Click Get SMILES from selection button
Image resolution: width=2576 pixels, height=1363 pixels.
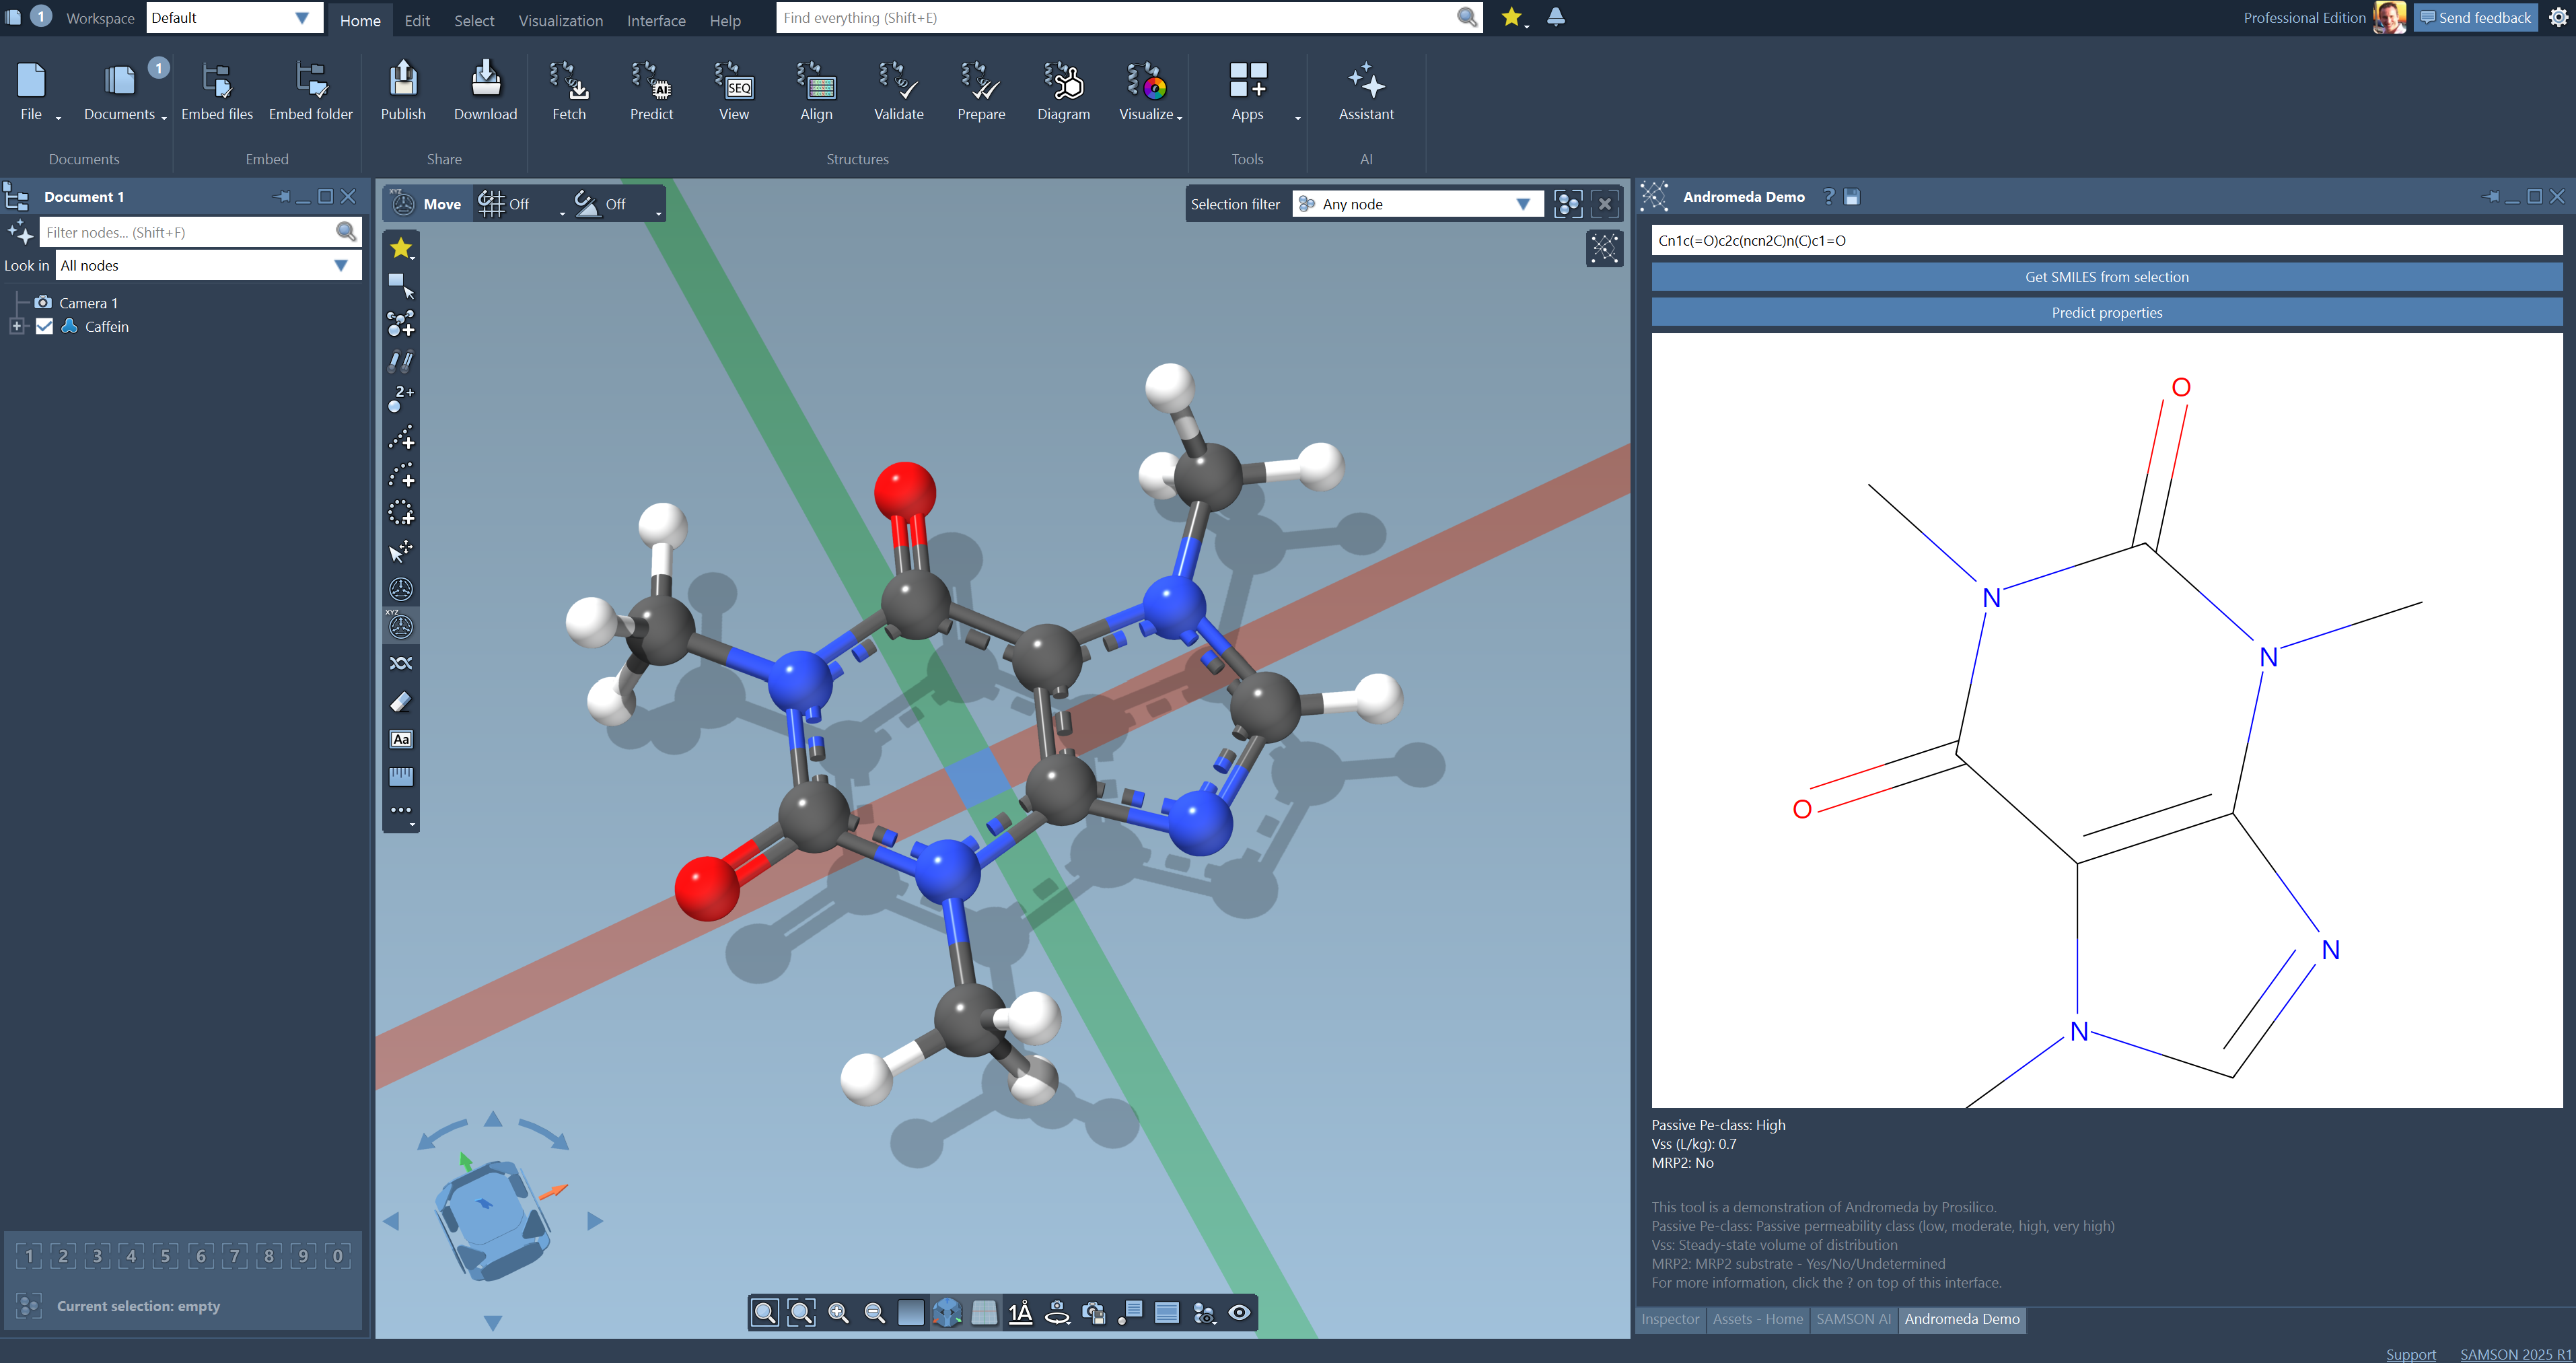[2106, 277]
